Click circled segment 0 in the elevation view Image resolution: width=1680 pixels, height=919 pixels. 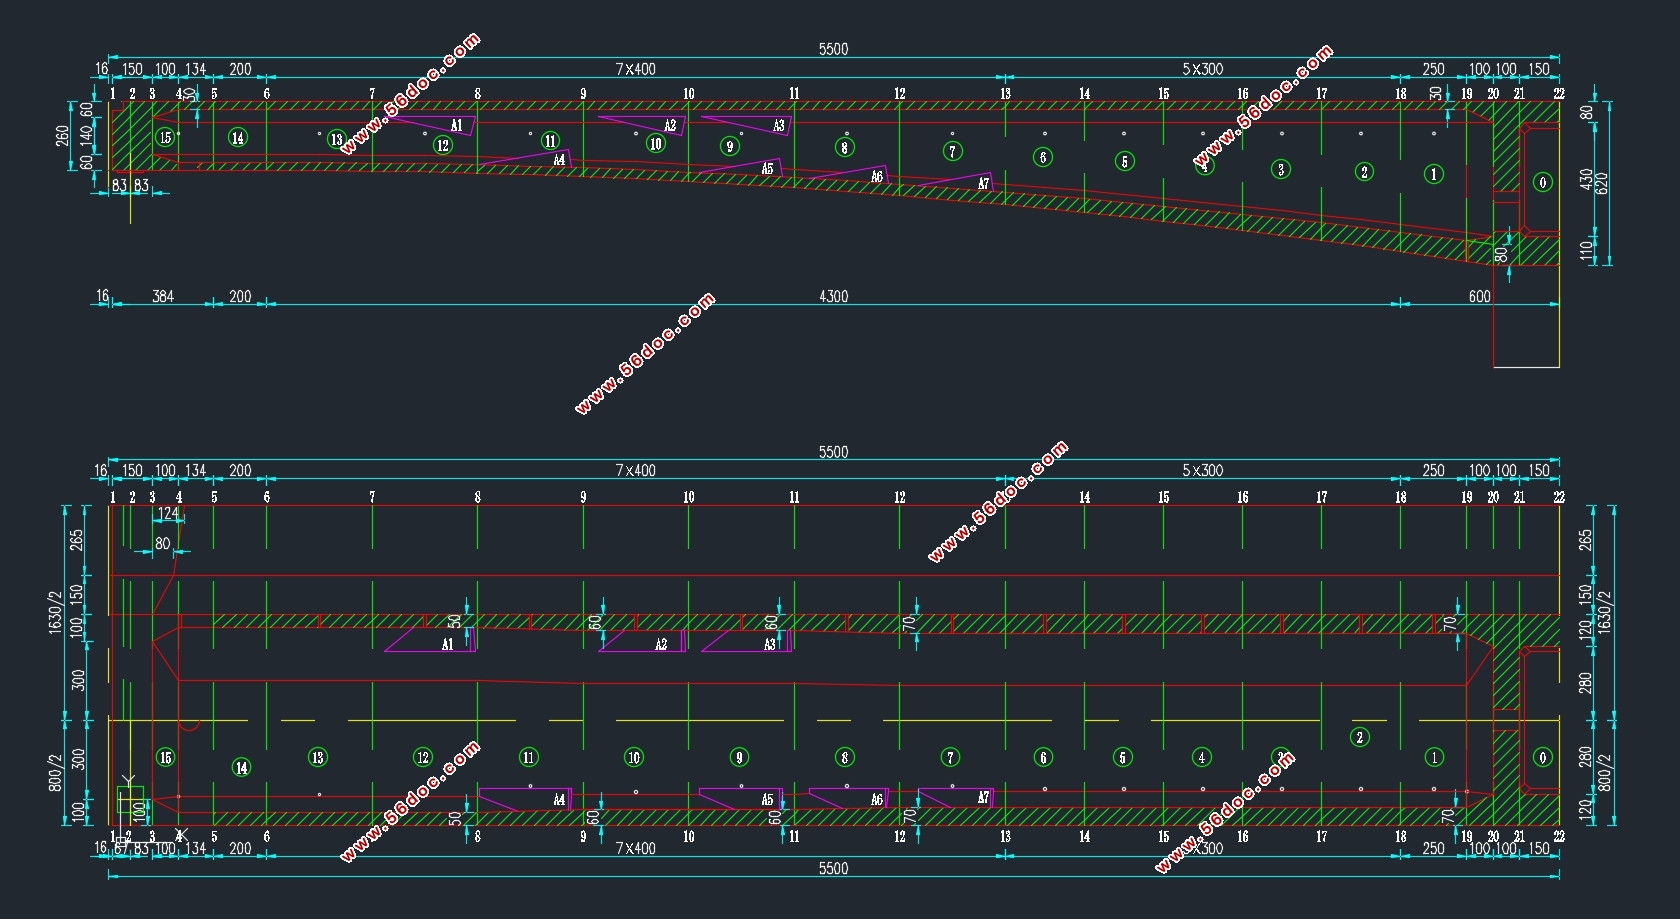click(x=1543, y=182)
